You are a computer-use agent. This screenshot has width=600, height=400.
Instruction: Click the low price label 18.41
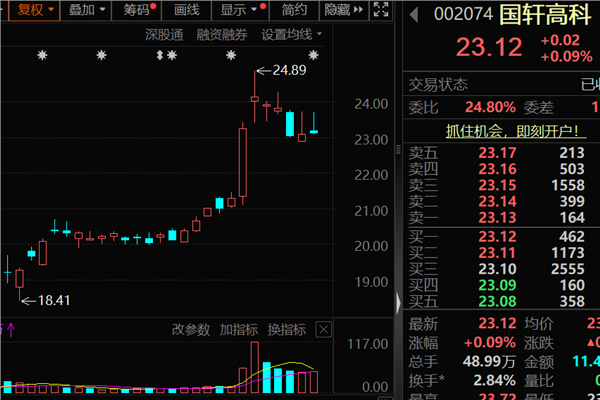tap(54, 301)
